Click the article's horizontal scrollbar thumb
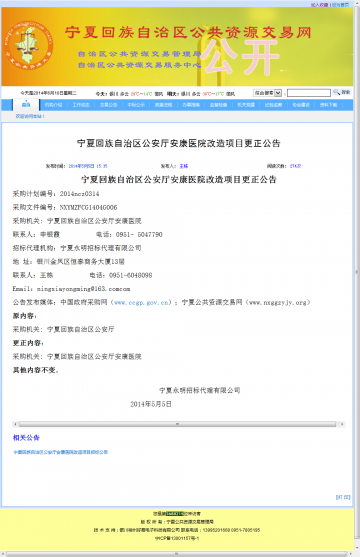Image resolution: width=360 pixels, height=557 pixels. (x=177, y=424)
